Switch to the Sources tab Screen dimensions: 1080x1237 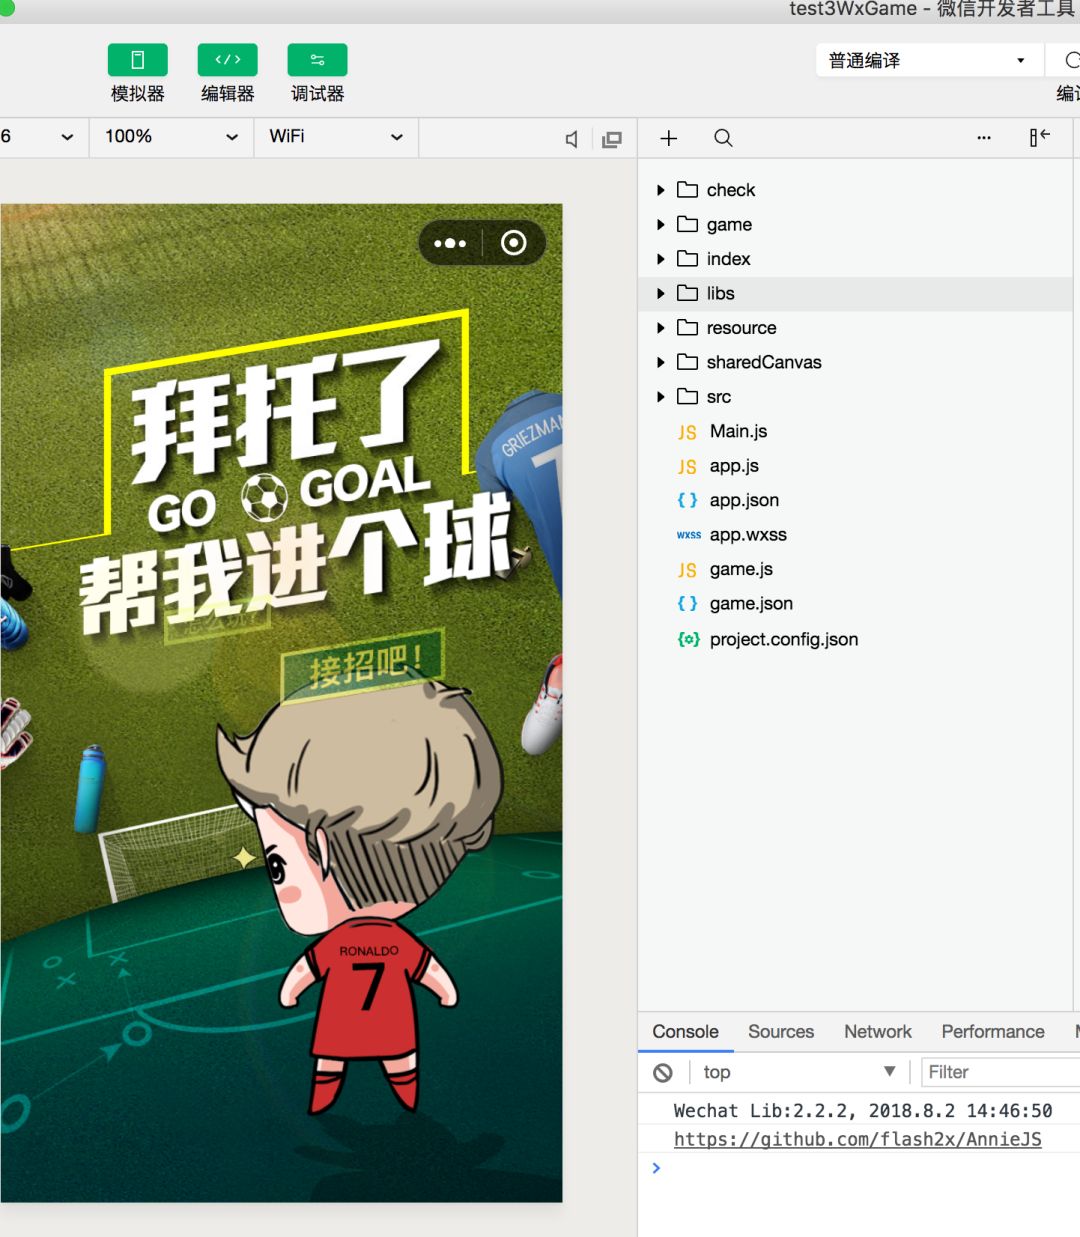(781, 1032)
